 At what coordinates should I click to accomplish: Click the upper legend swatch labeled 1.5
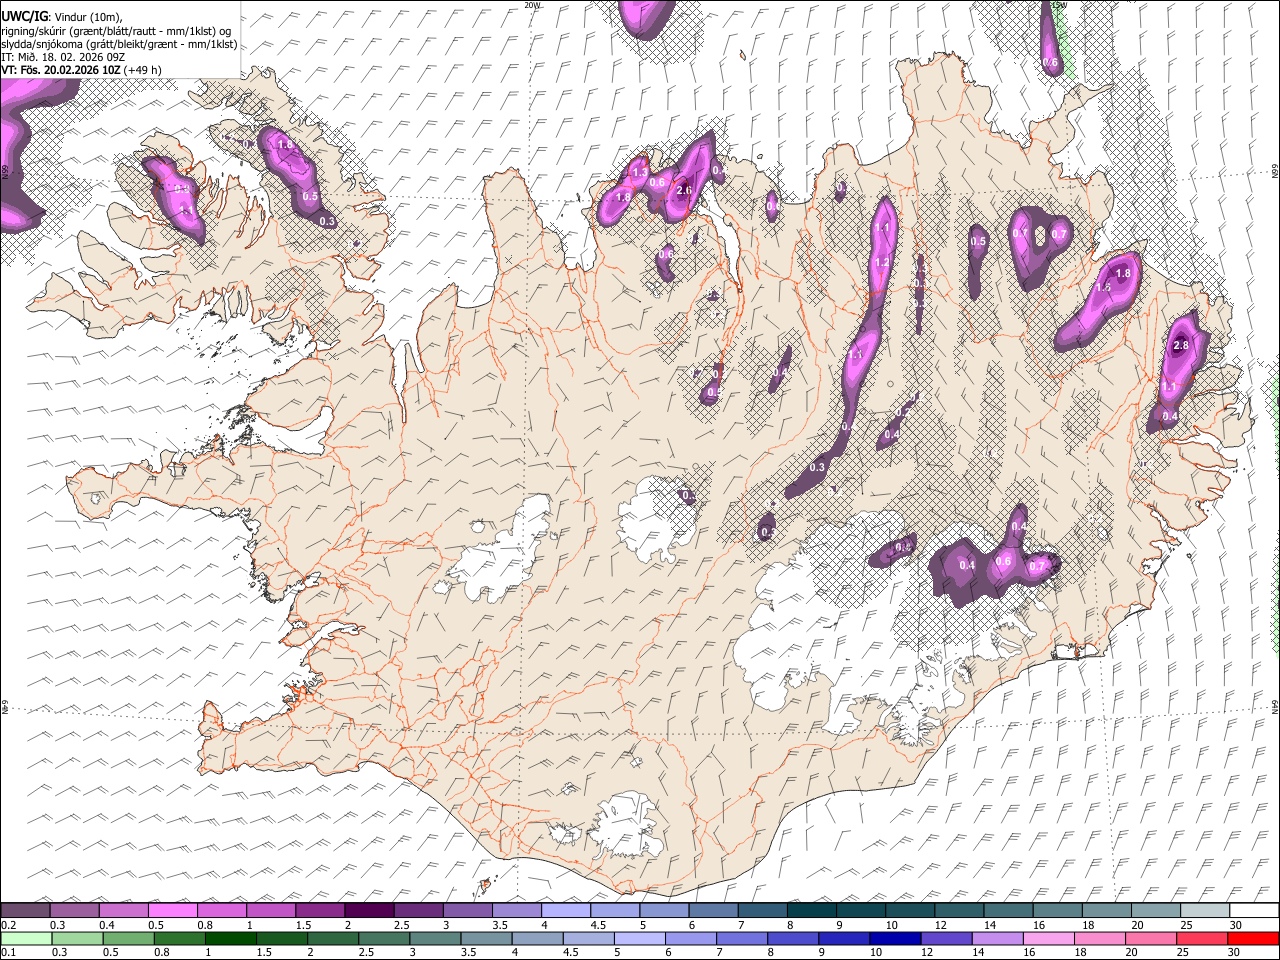pos(320,910)
